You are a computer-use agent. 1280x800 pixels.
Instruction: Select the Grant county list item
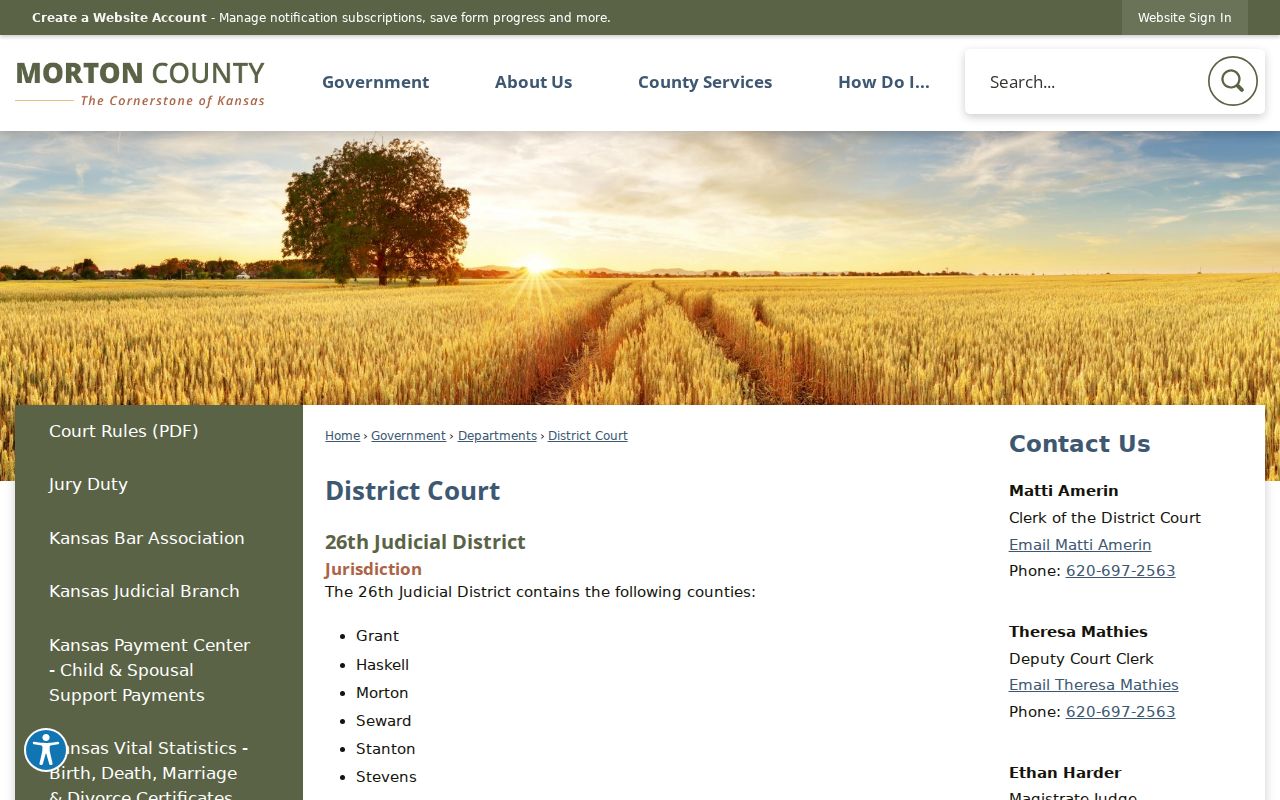[377, 636]
